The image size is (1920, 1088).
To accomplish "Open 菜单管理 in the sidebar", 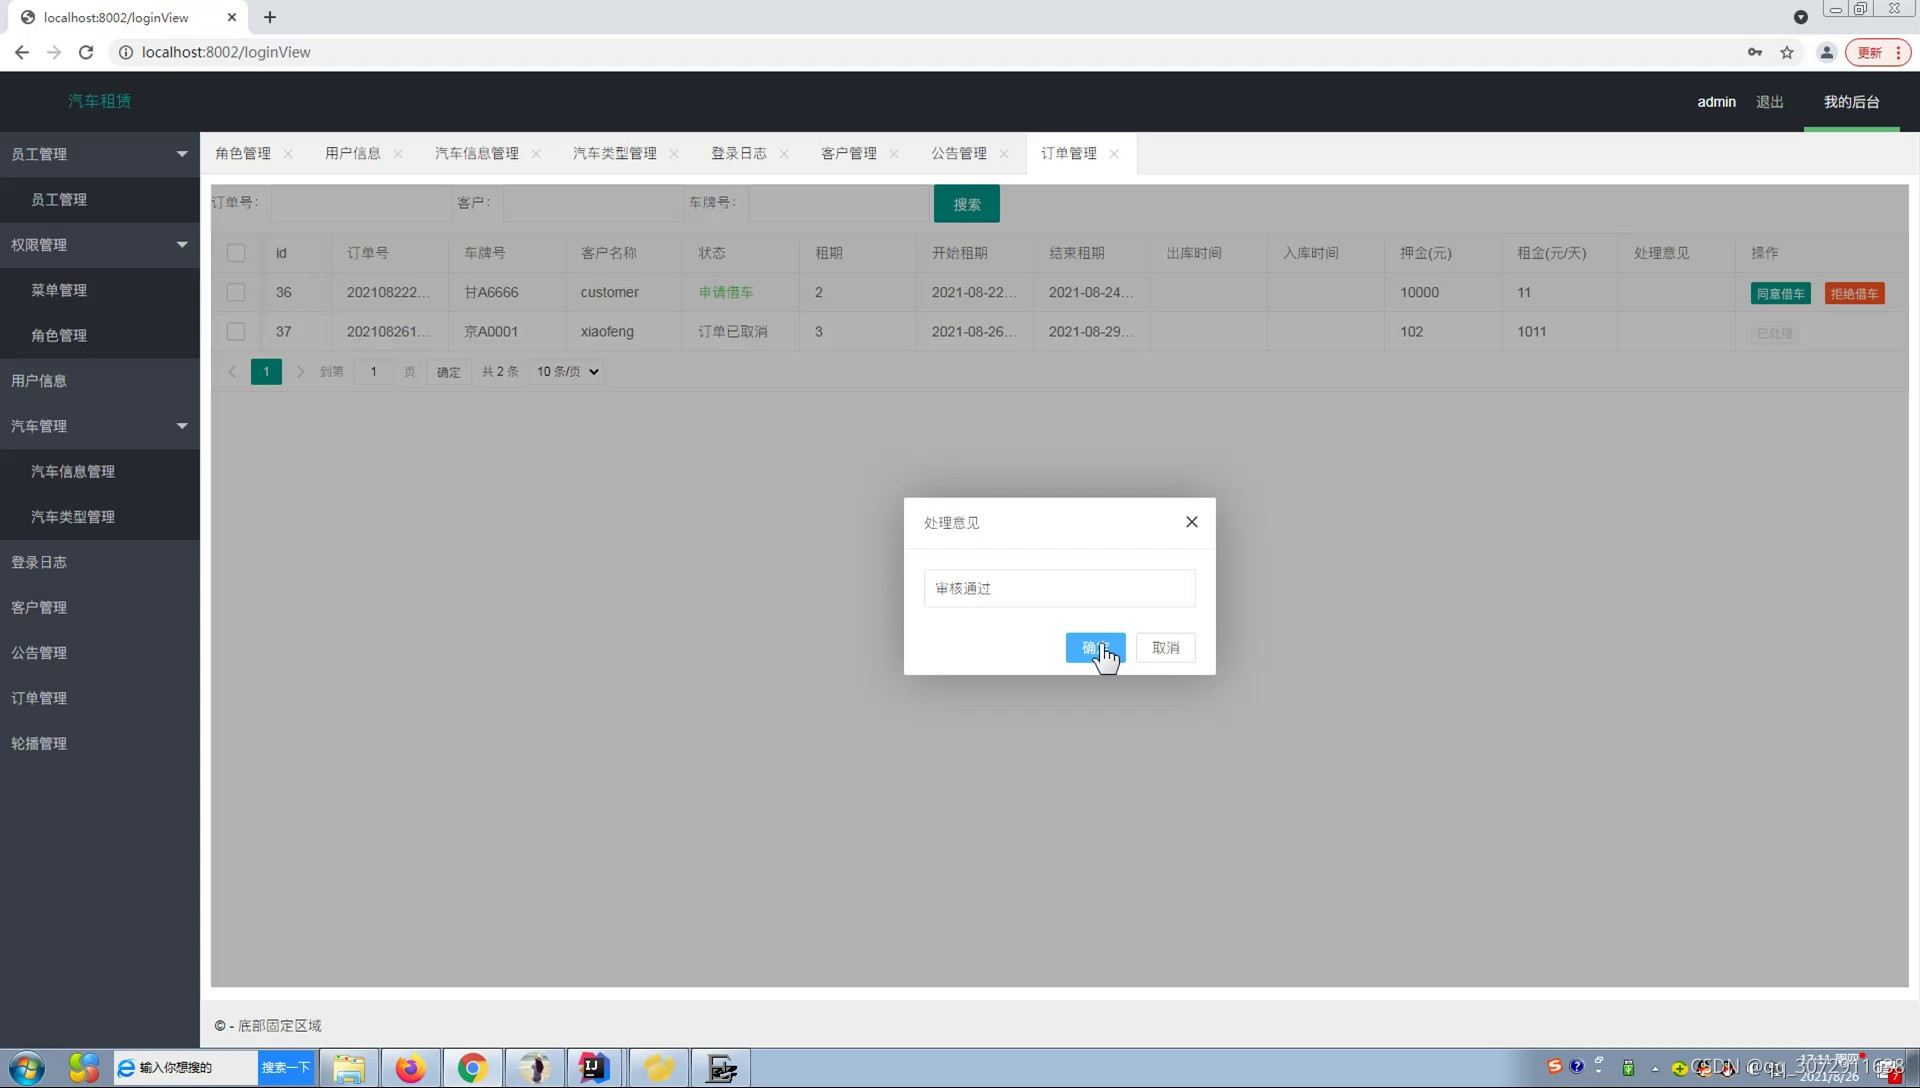I will coord(100,290).
